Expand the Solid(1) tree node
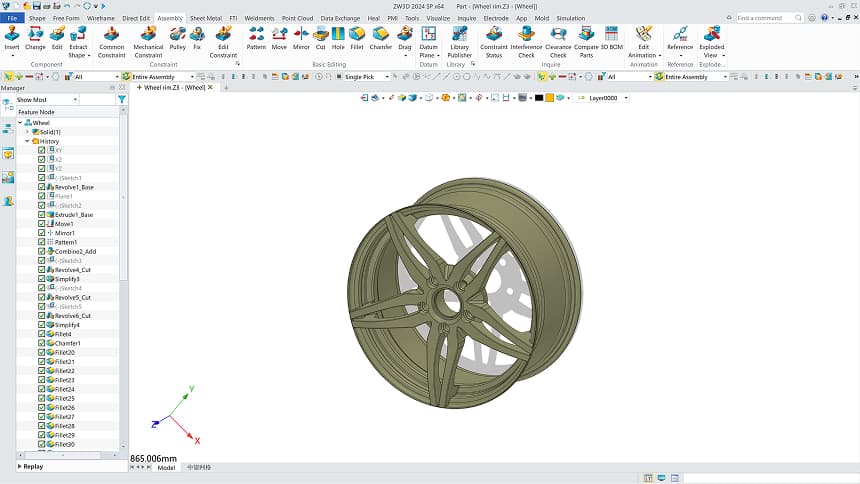The height and width of the screenshot is (484, 860). point(28,132)
